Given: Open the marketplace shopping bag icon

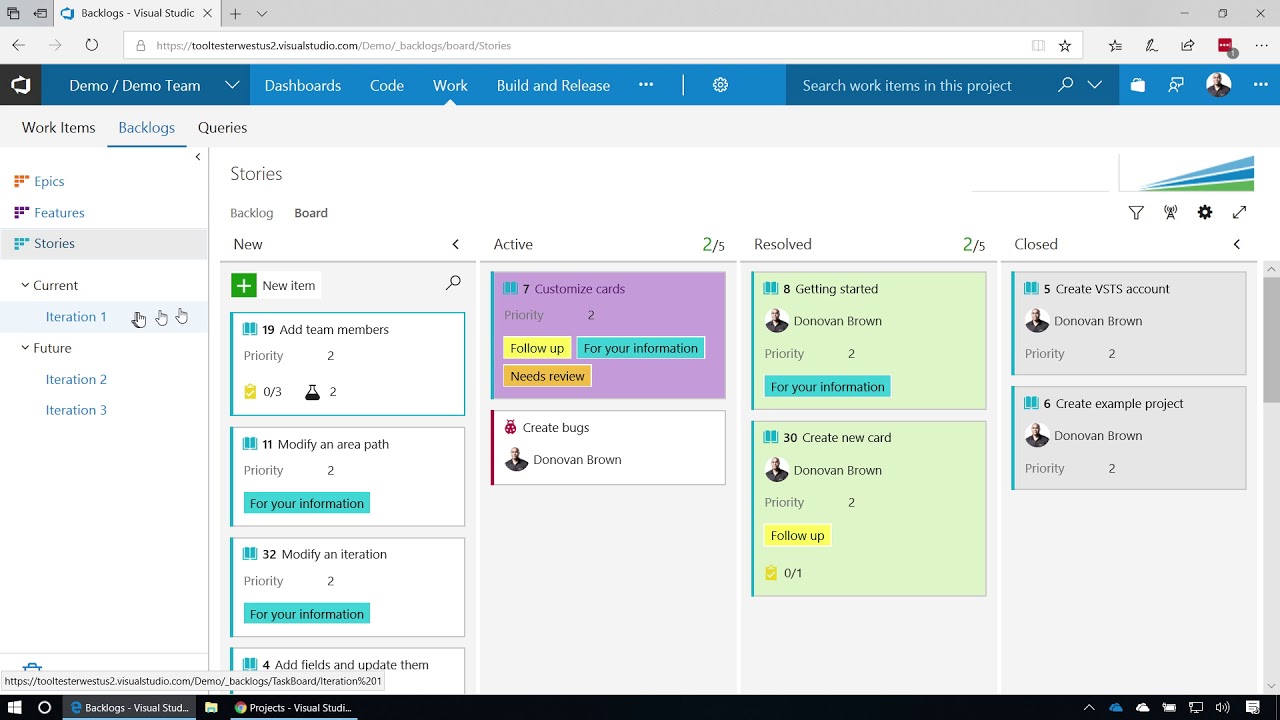Looking at the screenshot, I should pos(1137,85).
